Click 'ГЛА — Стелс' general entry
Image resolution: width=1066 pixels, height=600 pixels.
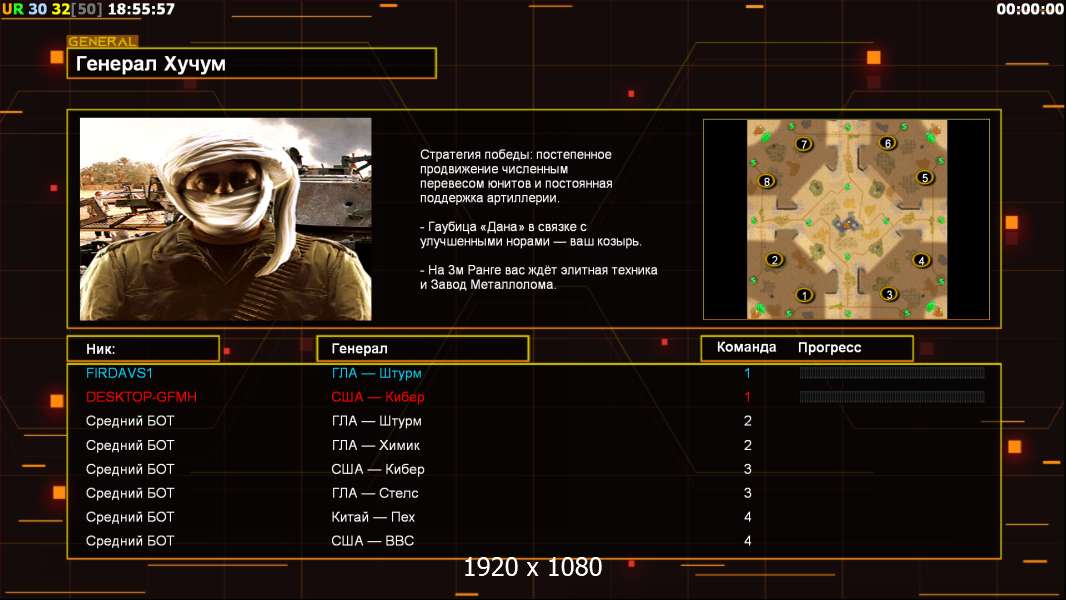(375, 493)
